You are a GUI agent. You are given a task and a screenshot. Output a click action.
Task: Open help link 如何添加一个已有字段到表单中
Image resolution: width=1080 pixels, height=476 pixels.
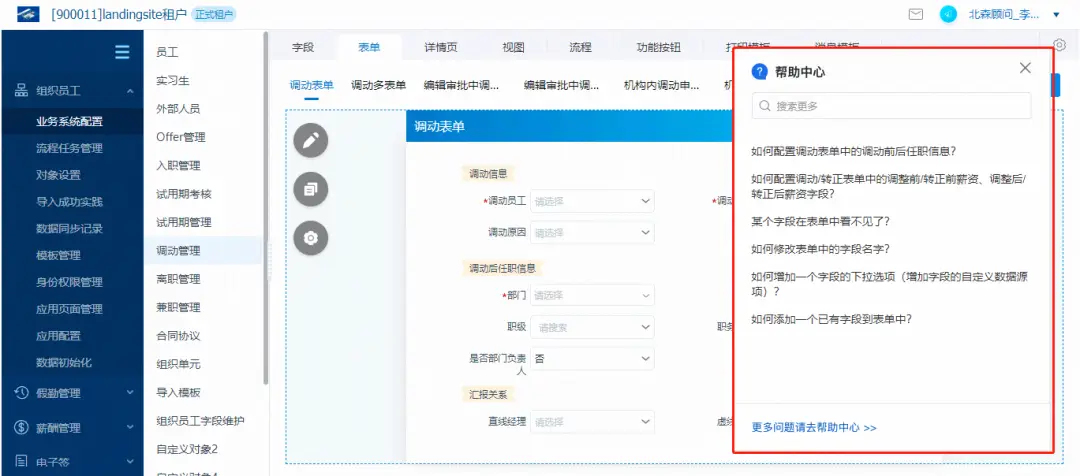pyautogui.click(x=832, y=319)
